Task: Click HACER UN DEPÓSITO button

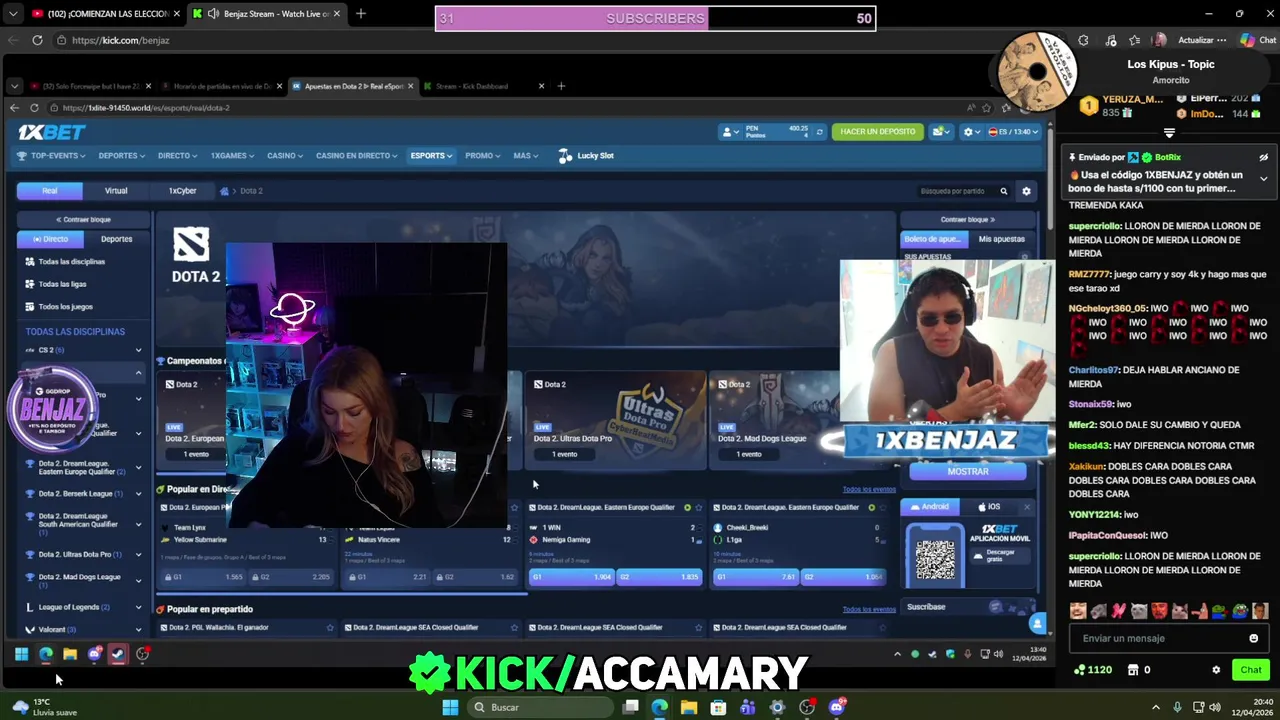Action: click(x=878, y=132)
